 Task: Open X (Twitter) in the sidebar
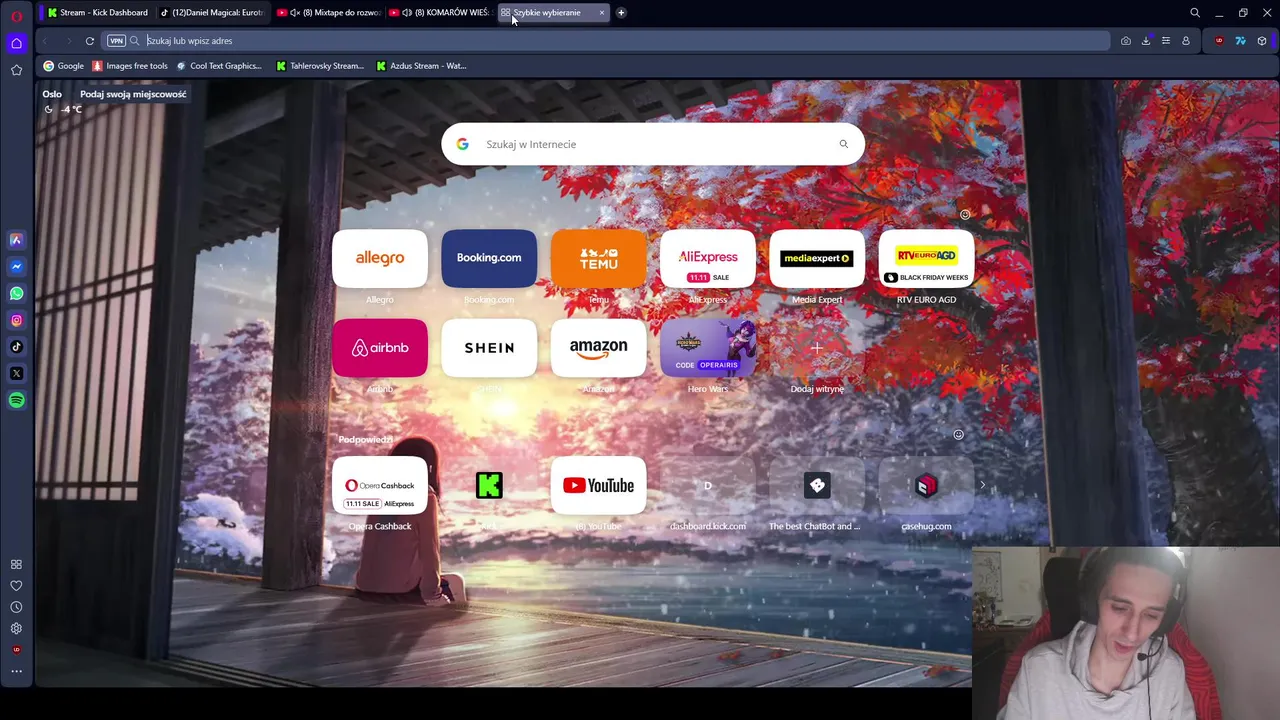[16, 374]
